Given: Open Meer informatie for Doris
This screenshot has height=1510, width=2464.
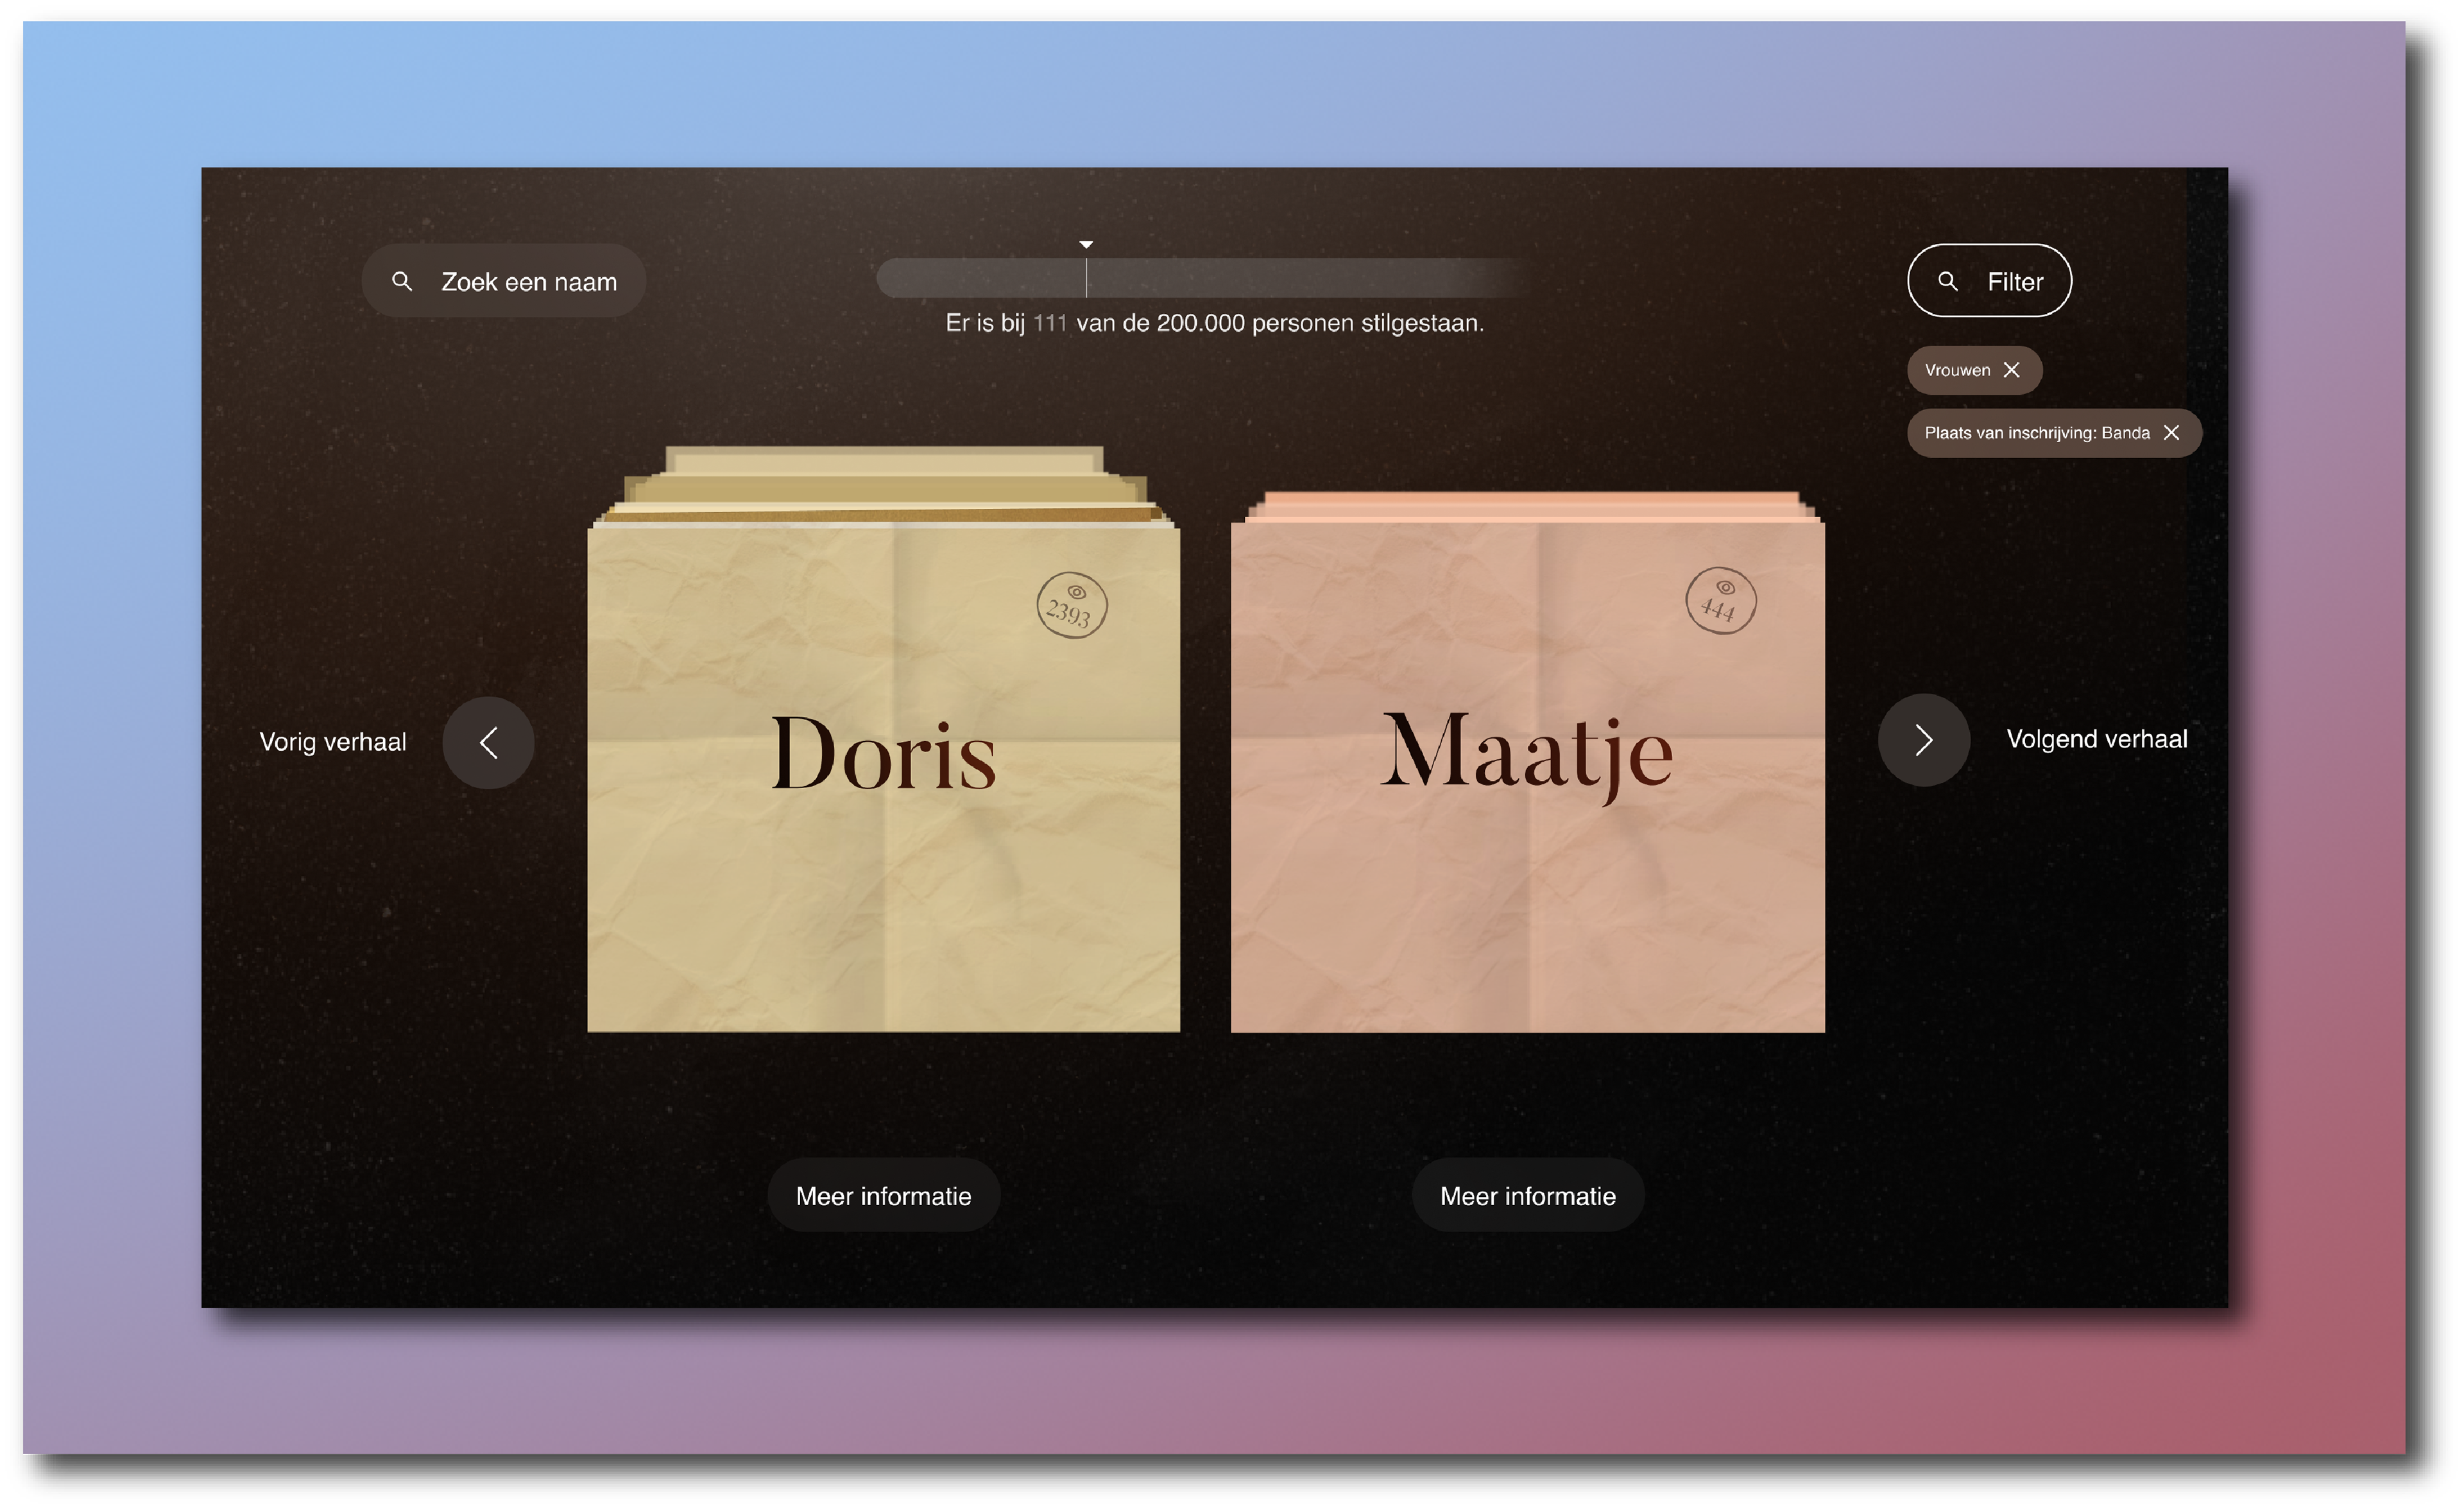Looking at the screenshot, I should [883, 1196].
